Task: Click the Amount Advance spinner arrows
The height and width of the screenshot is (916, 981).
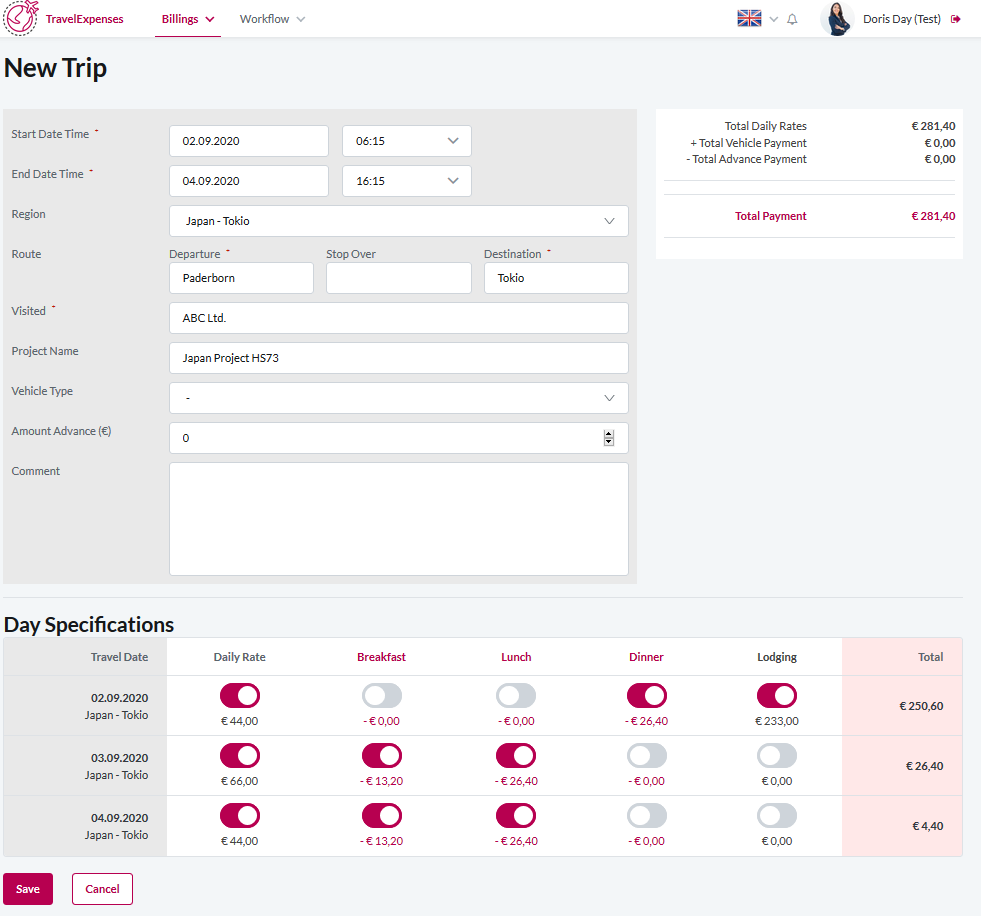Action: point(608,438)
